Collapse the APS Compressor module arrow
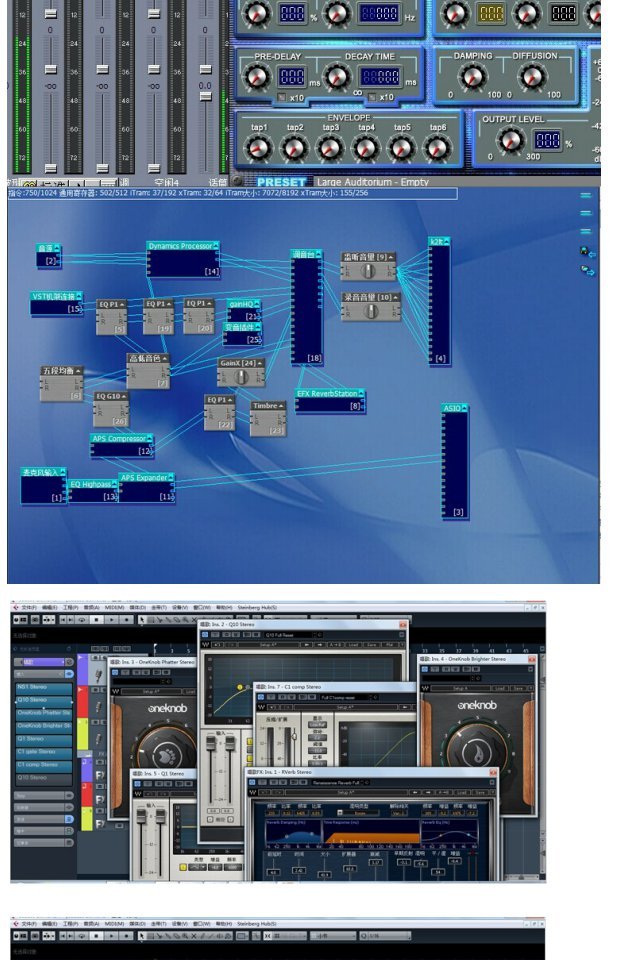The width and height of the screenshot is (620, 960). pyautogui.click(x=150, y=438)
